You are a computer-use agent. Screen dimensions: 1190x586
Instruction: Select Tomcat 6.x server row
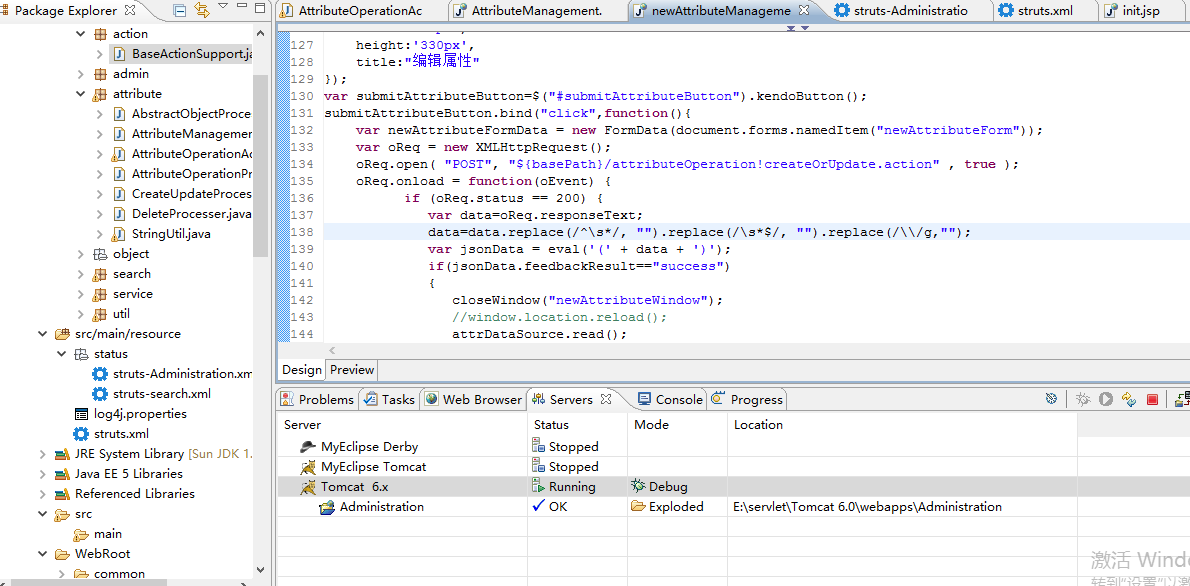pos(677,487)
